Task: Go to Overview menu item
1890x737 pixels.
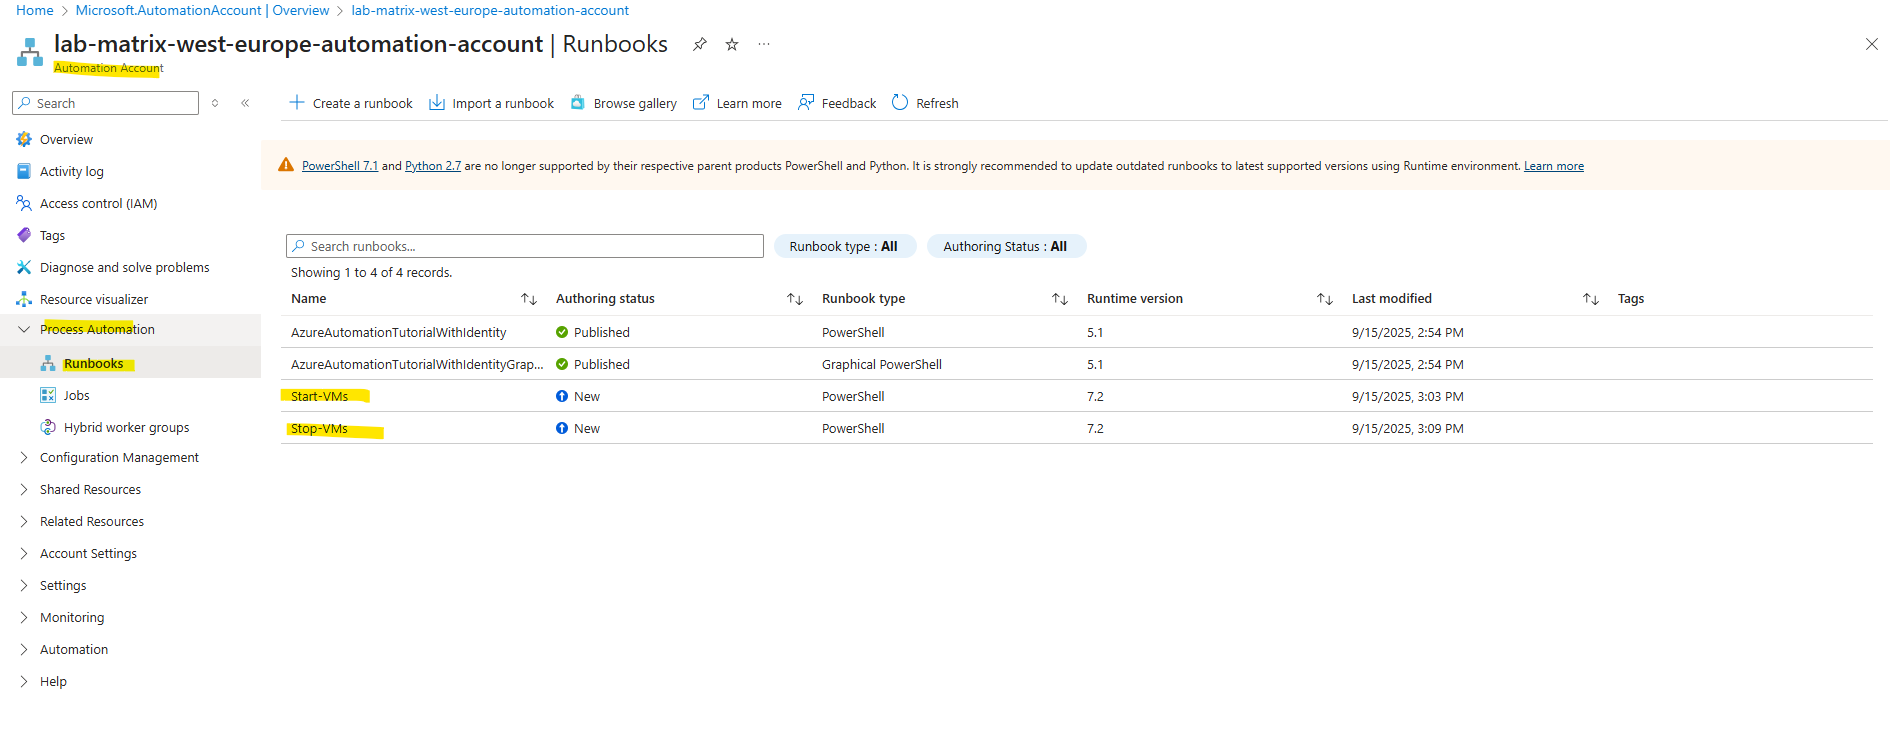Action: click(x=66, y=139)
